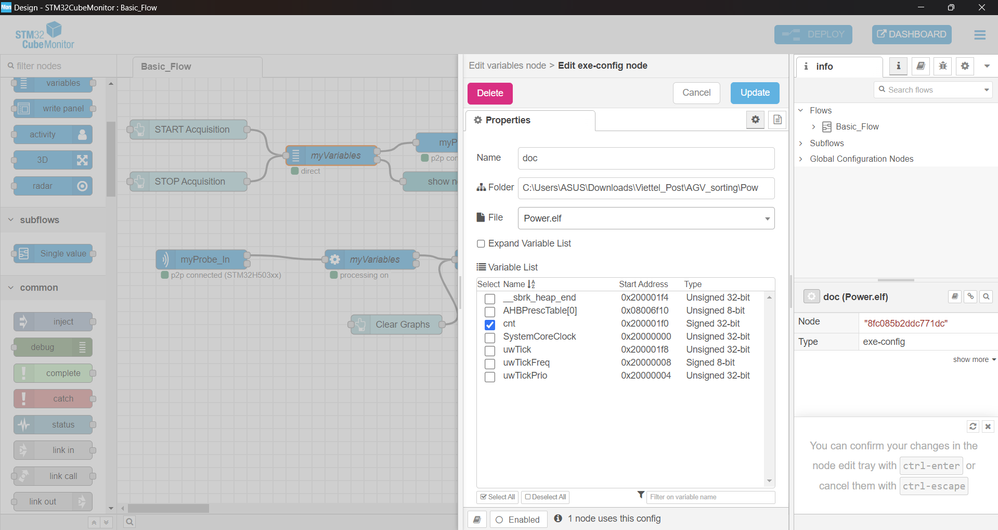
Task: Open the help book sidebar tab
Action: pos(920,66)
